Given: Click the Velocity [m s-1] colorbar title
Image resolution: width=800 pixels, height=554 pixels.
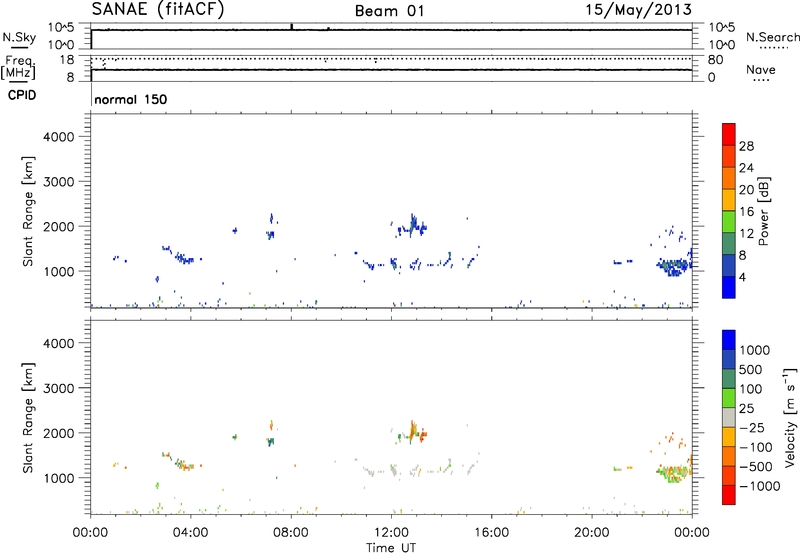Looking at the screenshot, I should point(790,417).
